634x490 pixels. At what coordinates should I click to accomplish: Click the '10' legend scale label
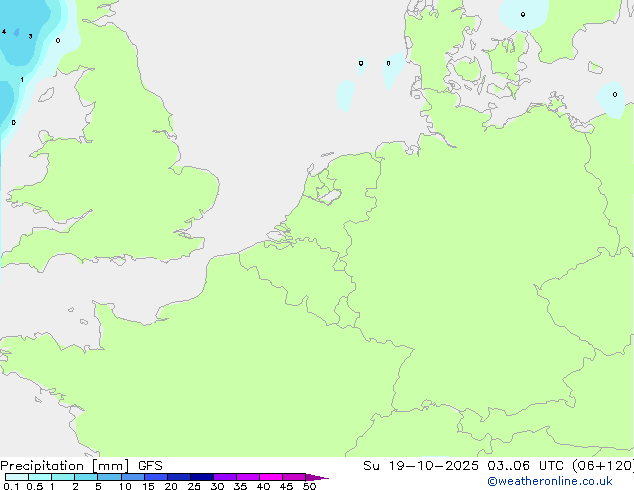click(x=125, y=486)
